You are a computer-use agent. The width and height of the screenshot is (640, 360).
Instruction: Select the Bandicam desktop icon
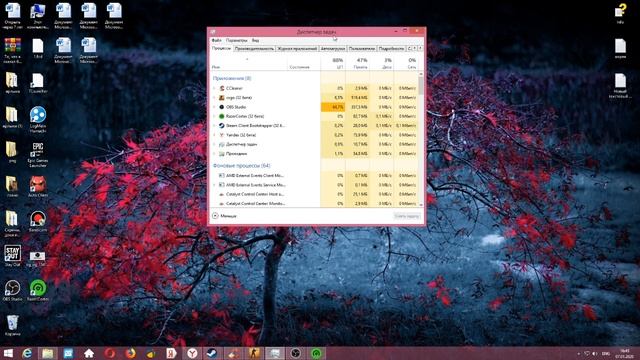point(38,221)
